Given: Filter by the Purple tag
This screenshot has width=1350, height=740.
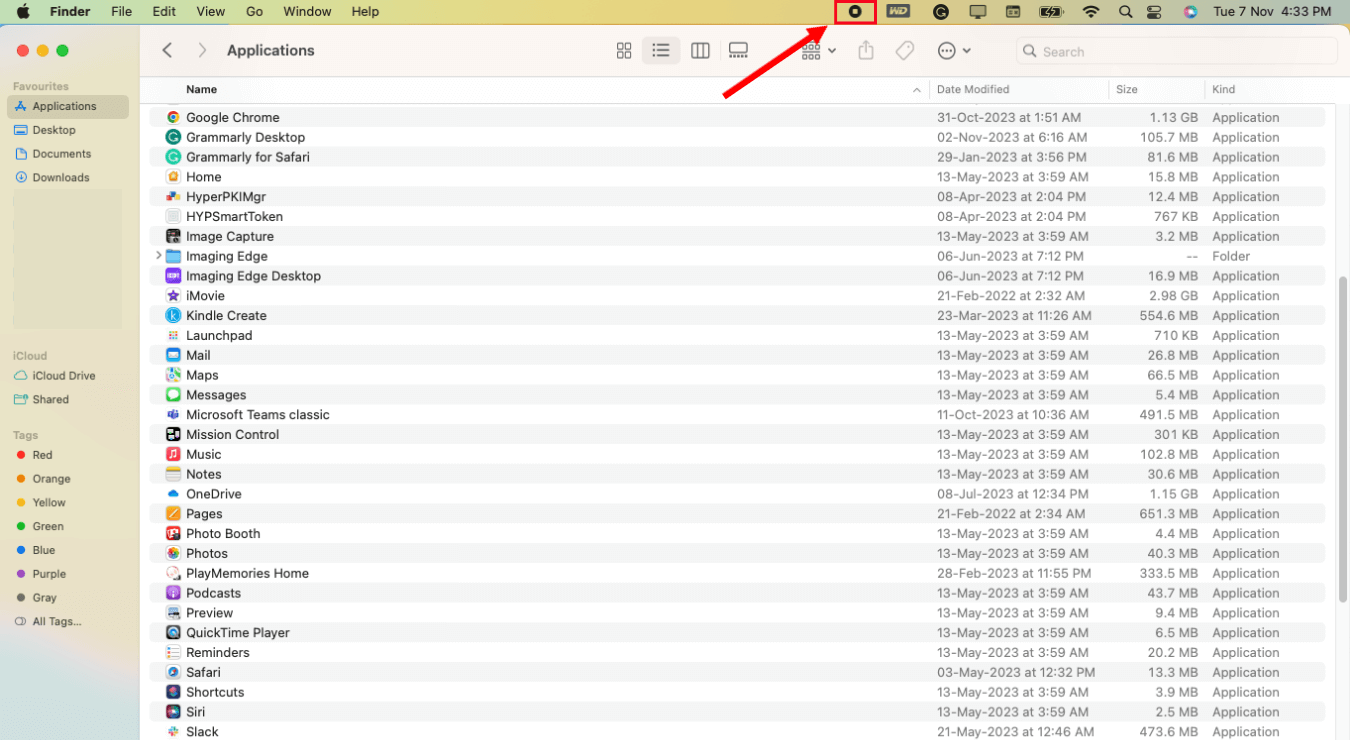Looking at the screenshot, I should tap(68, 574).
